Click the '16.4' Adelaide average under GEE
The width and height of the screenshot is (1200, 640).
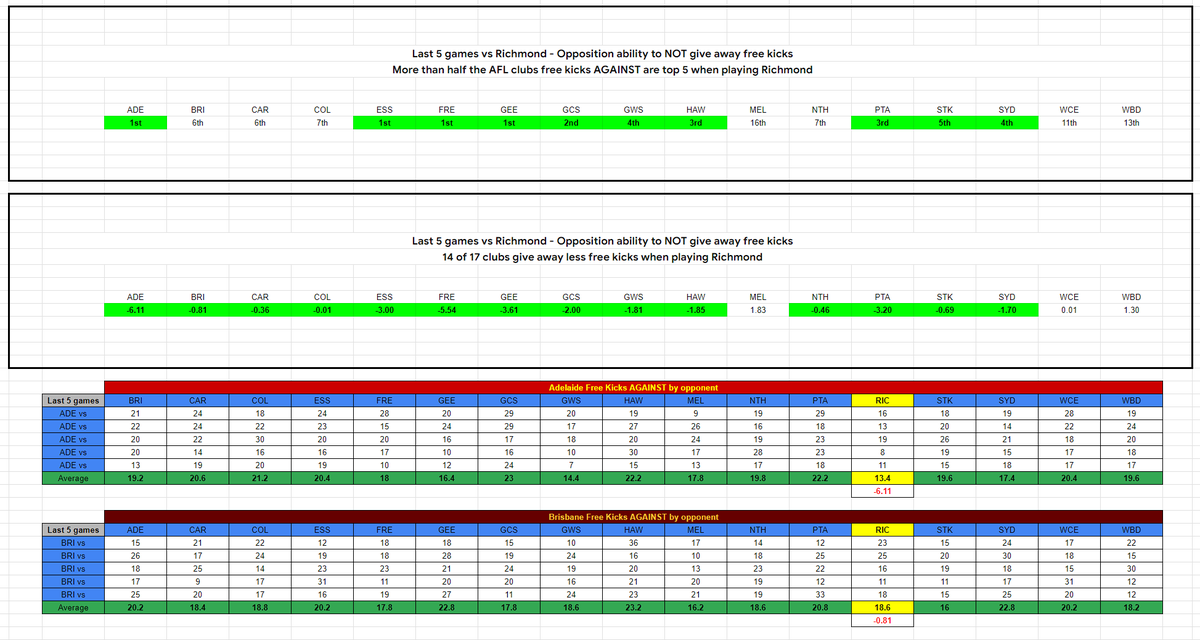[x=447, y=478]
